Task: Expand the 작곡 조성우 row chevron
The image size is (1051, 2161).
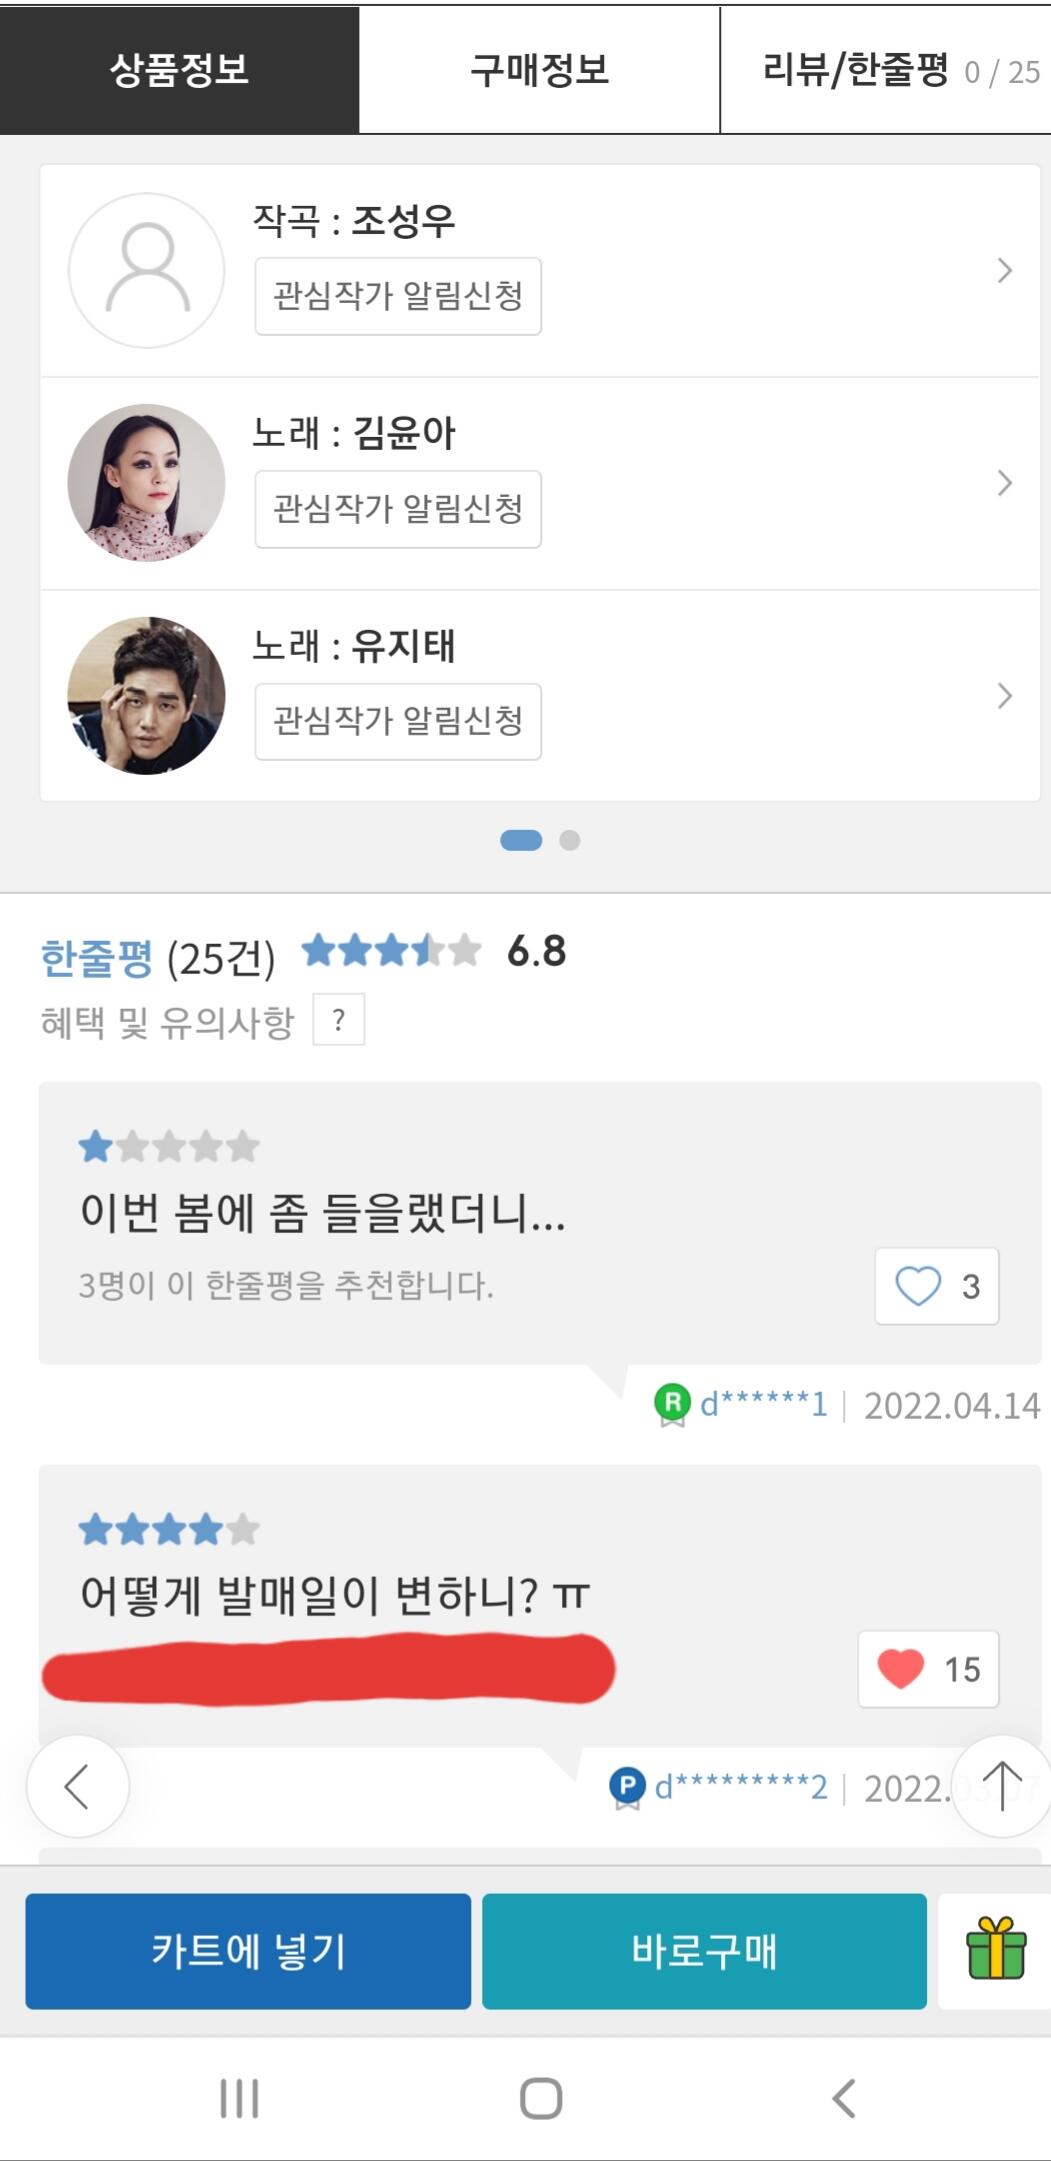Action: coord(1005,270)
